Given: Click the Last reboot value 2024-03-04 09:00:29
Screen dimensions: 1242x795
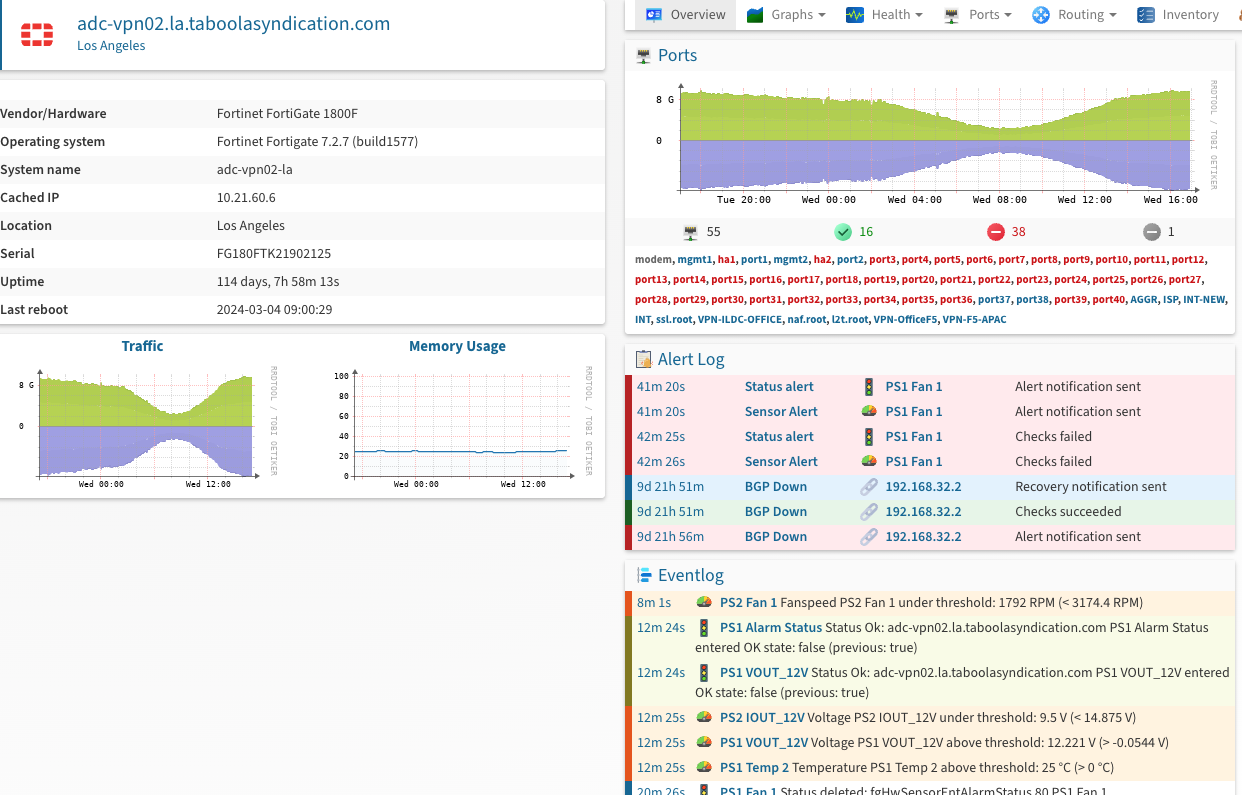Looking at the screenshot, I should tap(275, 310).
